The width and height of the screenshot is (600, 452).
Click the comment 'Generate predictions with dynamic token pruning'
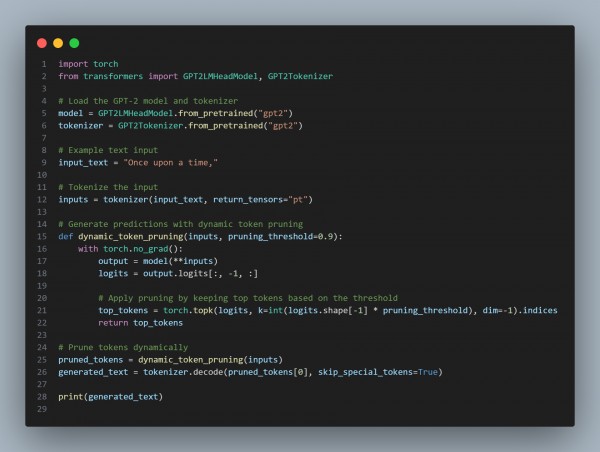pyautogui.click(x=186, y=224)
